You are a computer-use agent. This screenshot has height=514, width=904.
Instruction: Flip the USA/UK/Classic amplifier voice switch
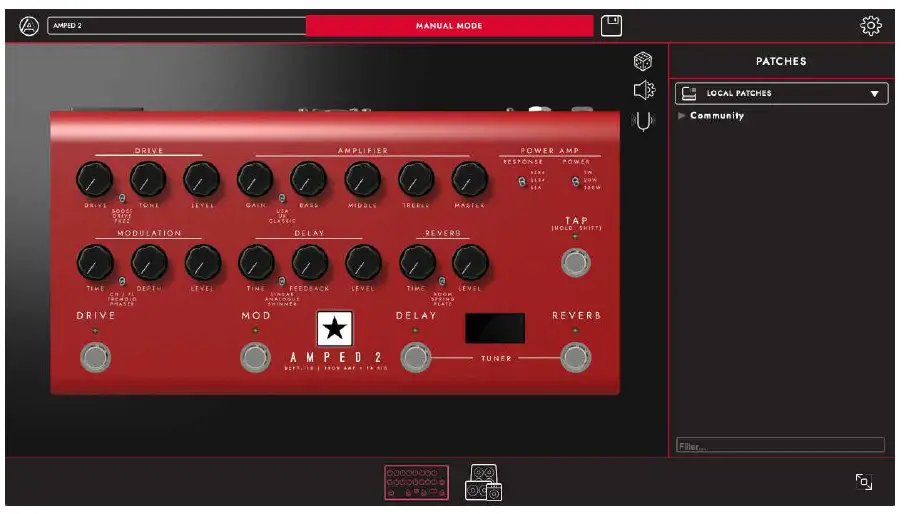point(282,198)
